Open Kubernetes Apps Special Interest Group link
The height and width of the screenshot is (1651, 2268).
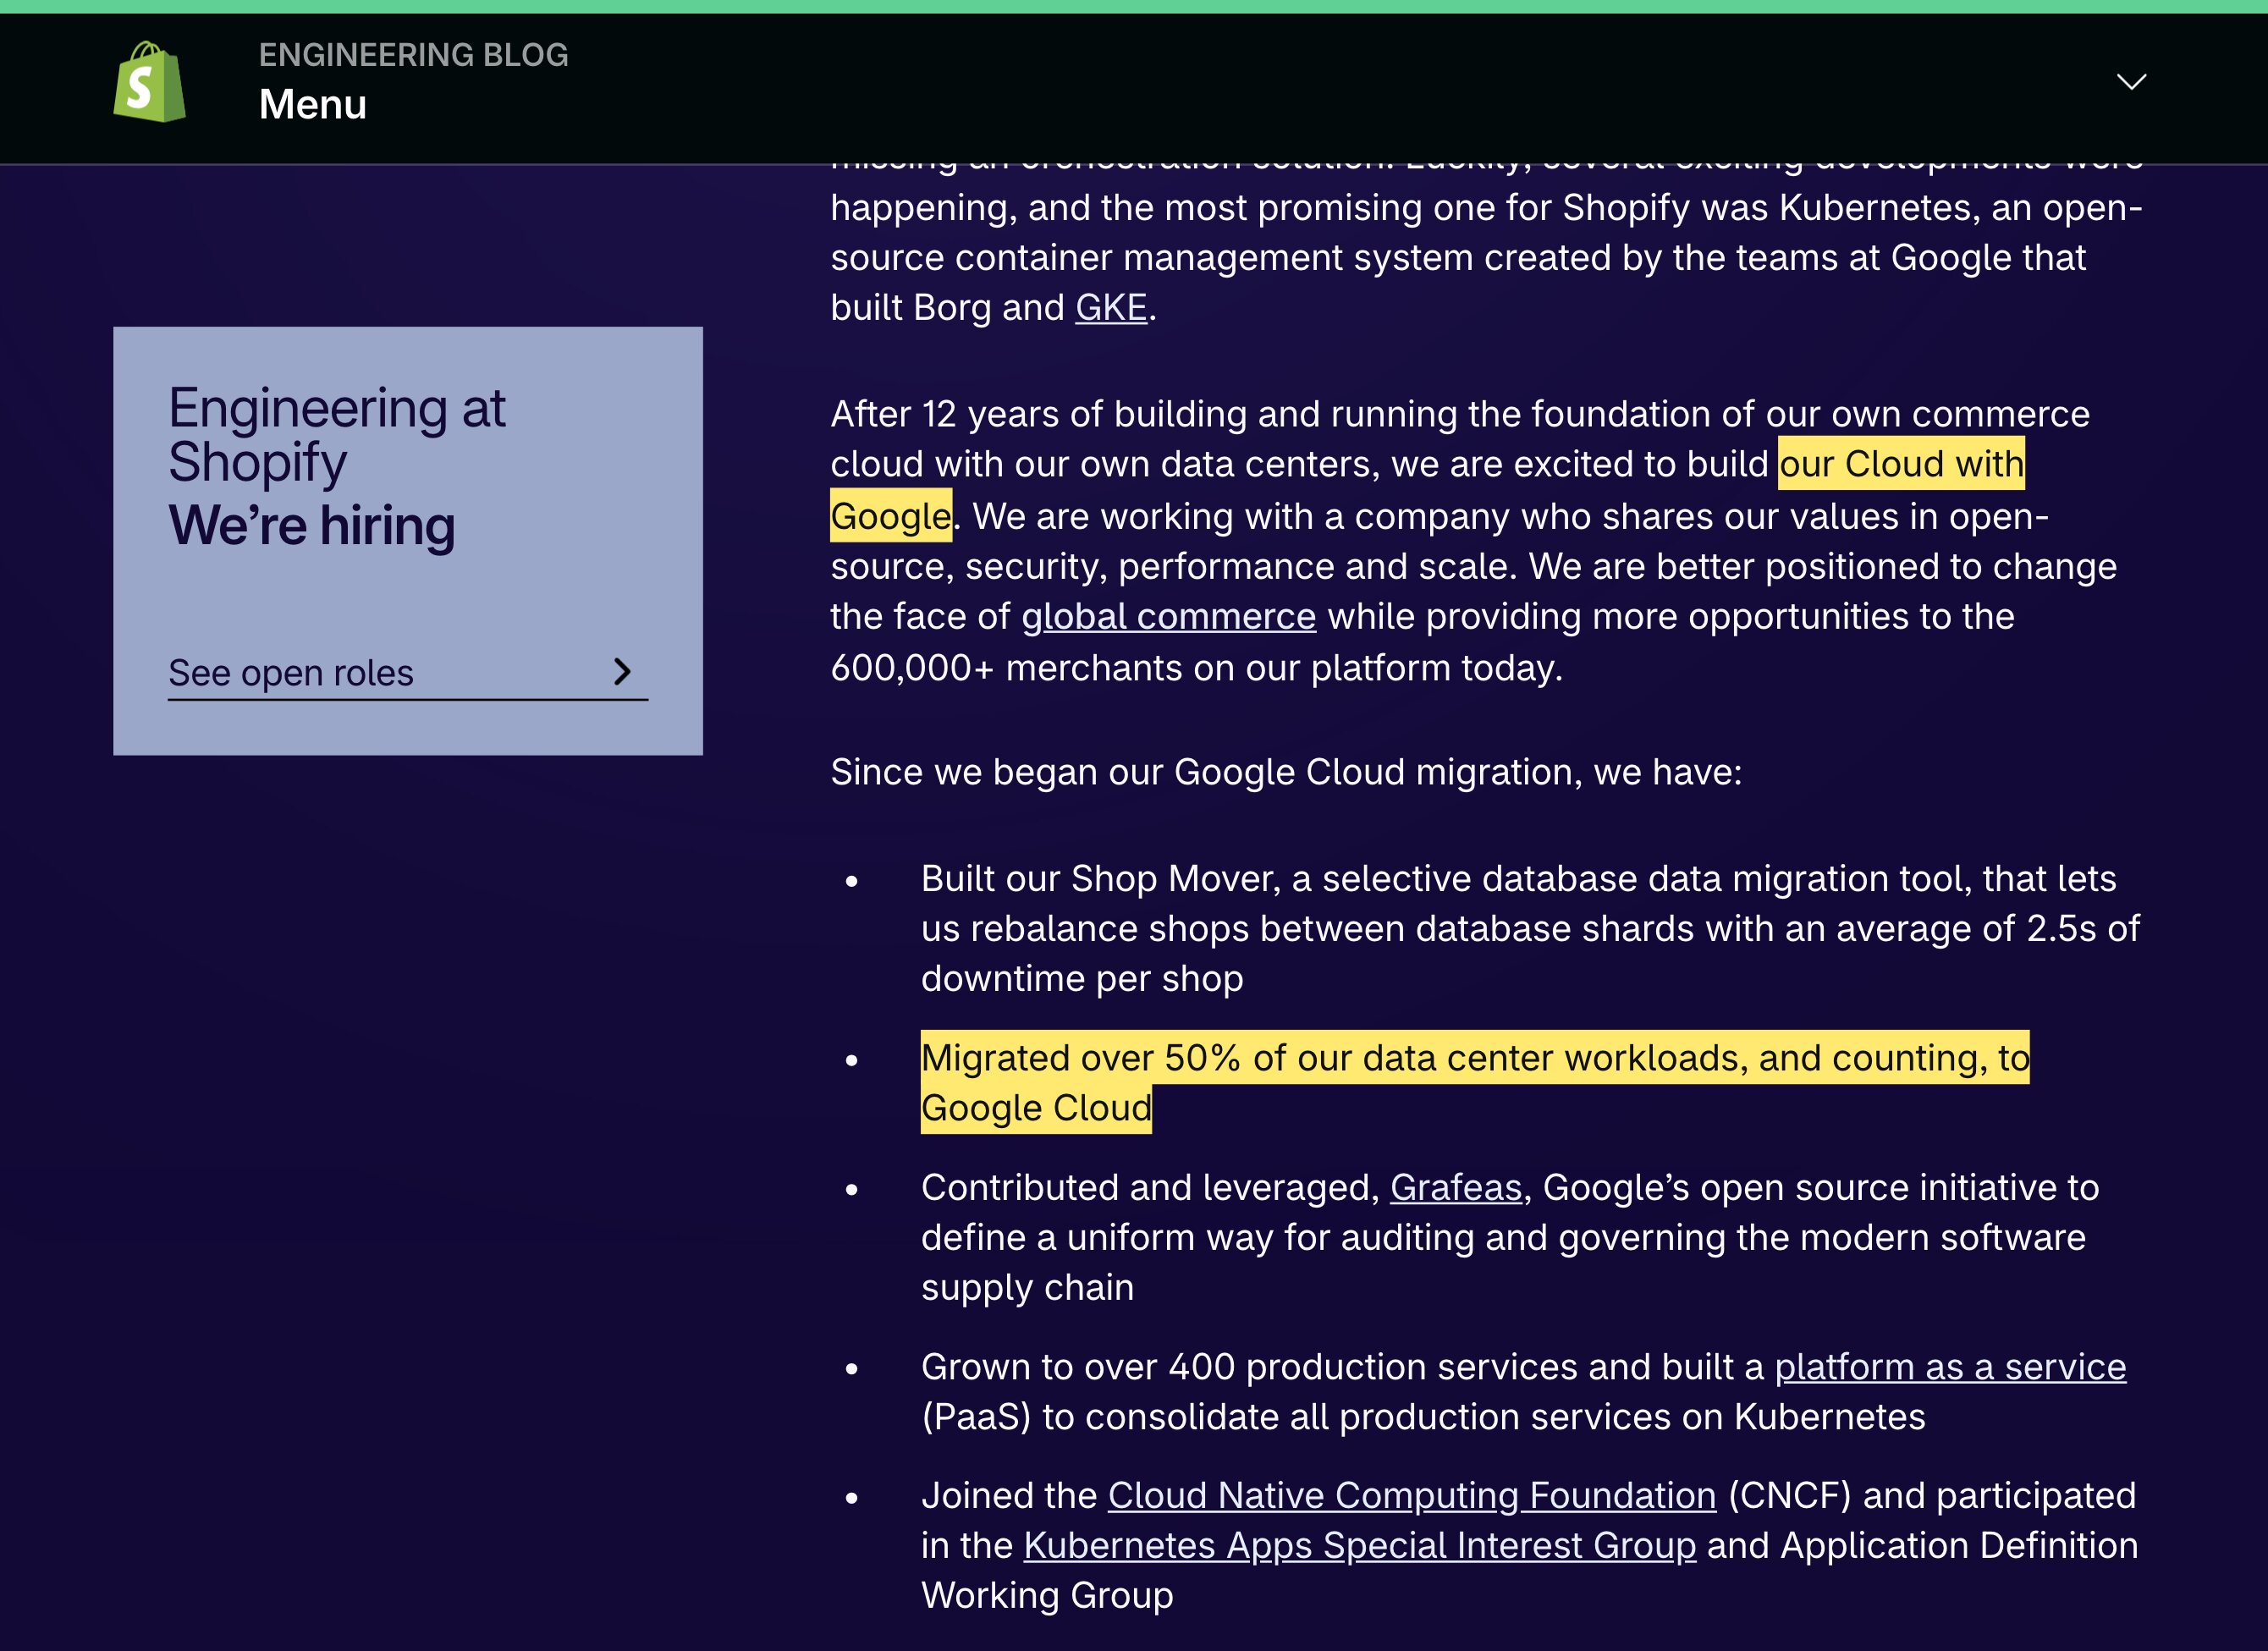[x=1359, y=1545]
